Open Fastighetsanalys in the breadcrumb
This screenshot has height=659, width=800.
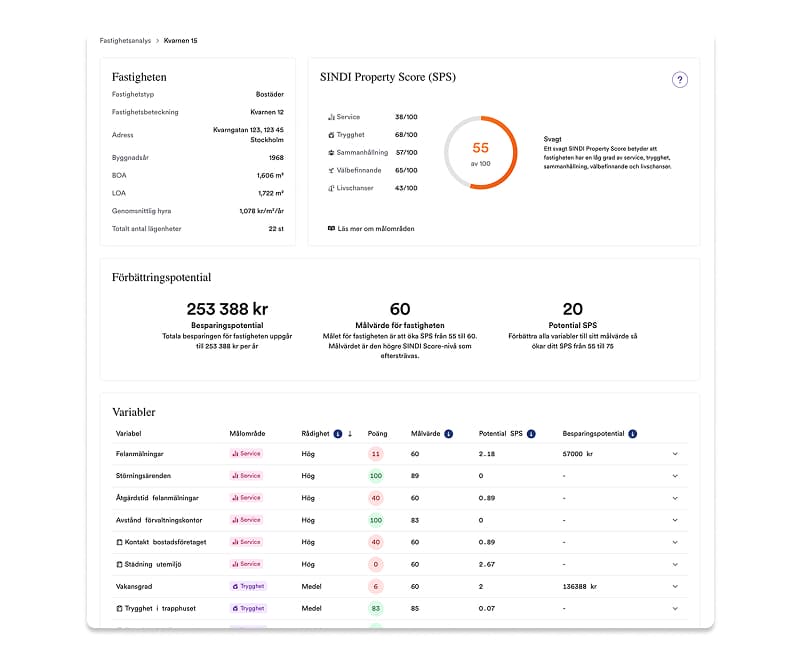coord(126,41)
